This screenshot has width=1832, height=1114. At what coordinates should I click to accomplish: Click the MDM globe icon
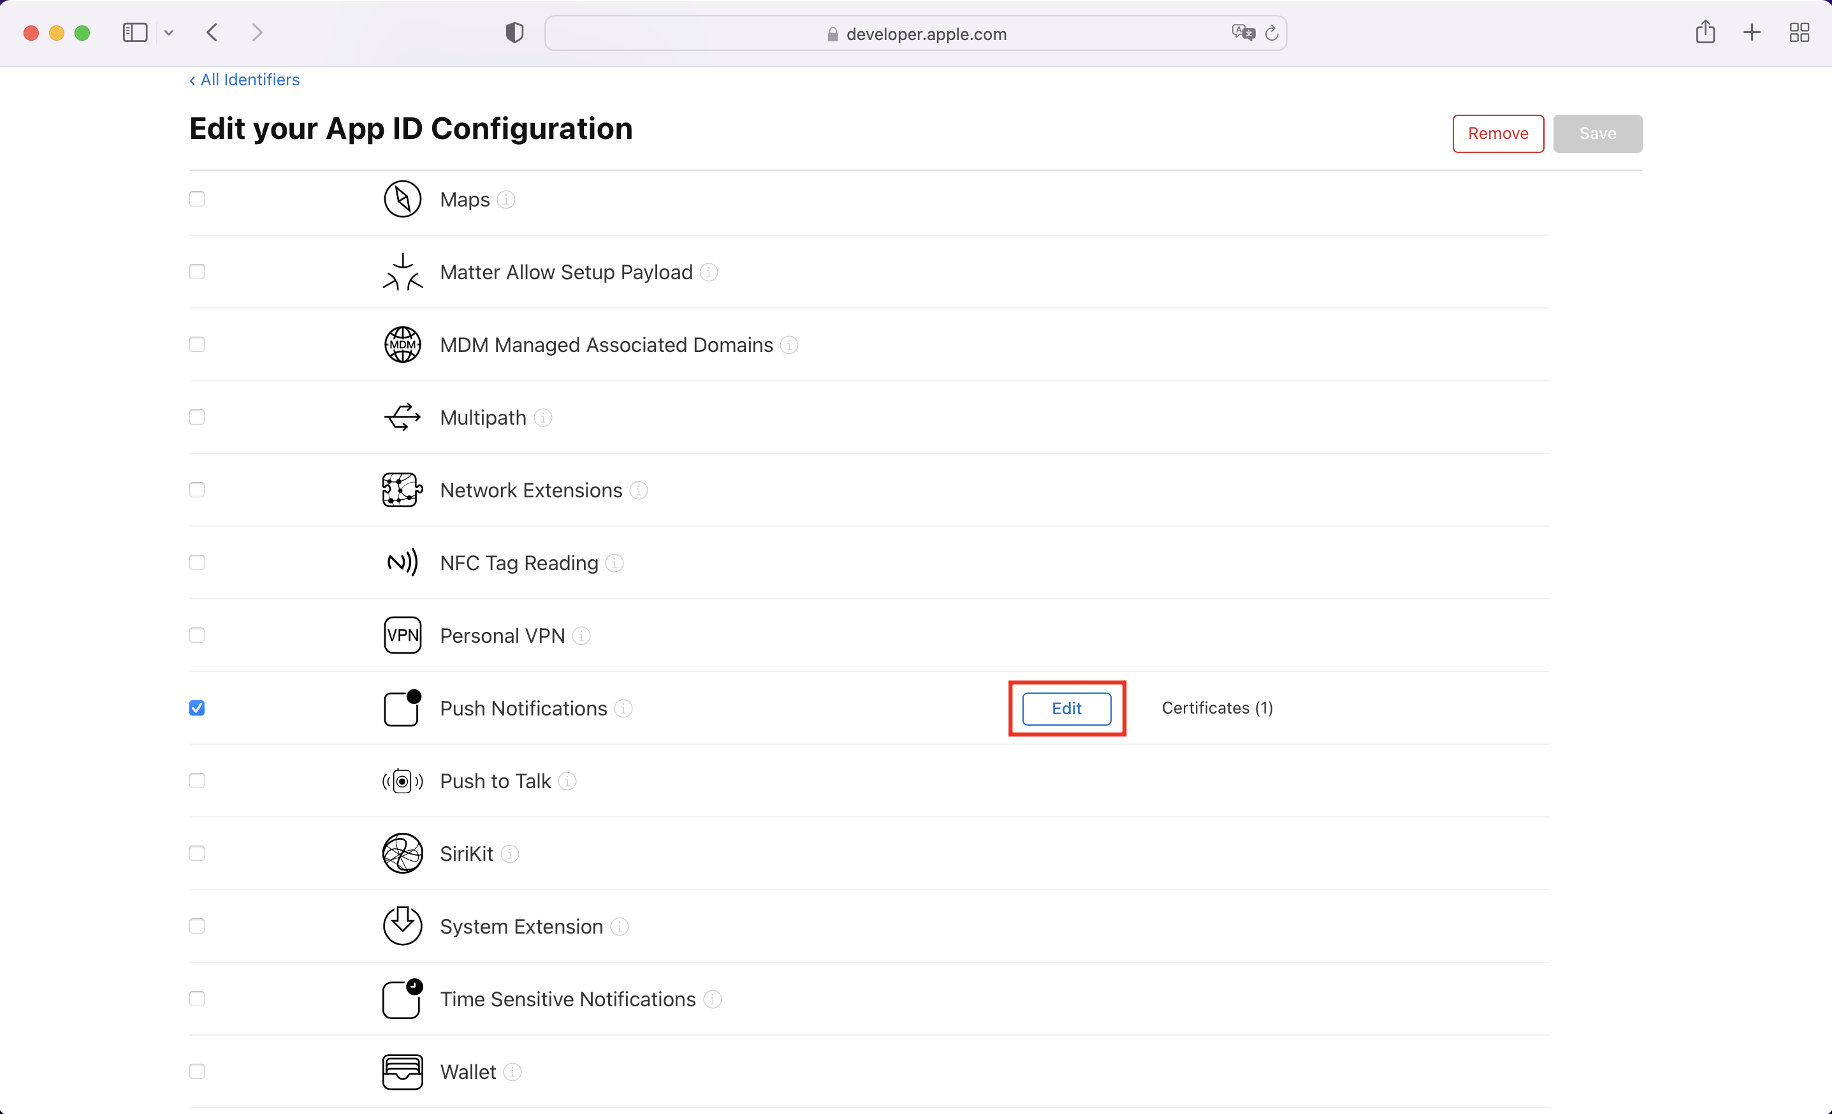point(402,345)
